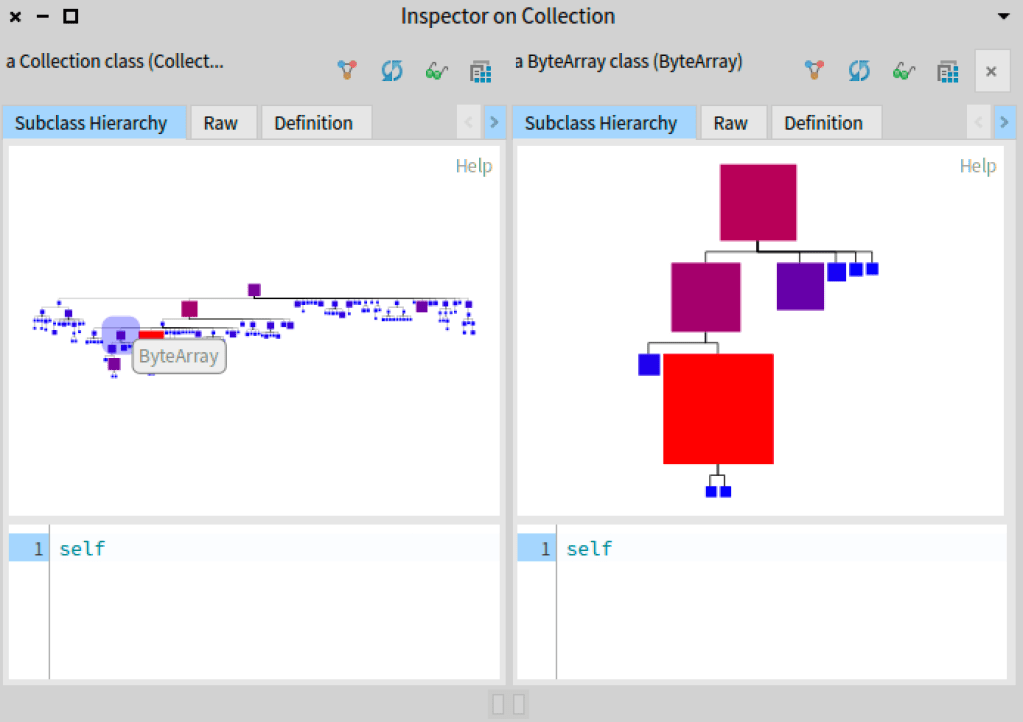Click the refresh icon in the ByteArray pane
The image size is (1023, 722).
(x=859, y=71)
